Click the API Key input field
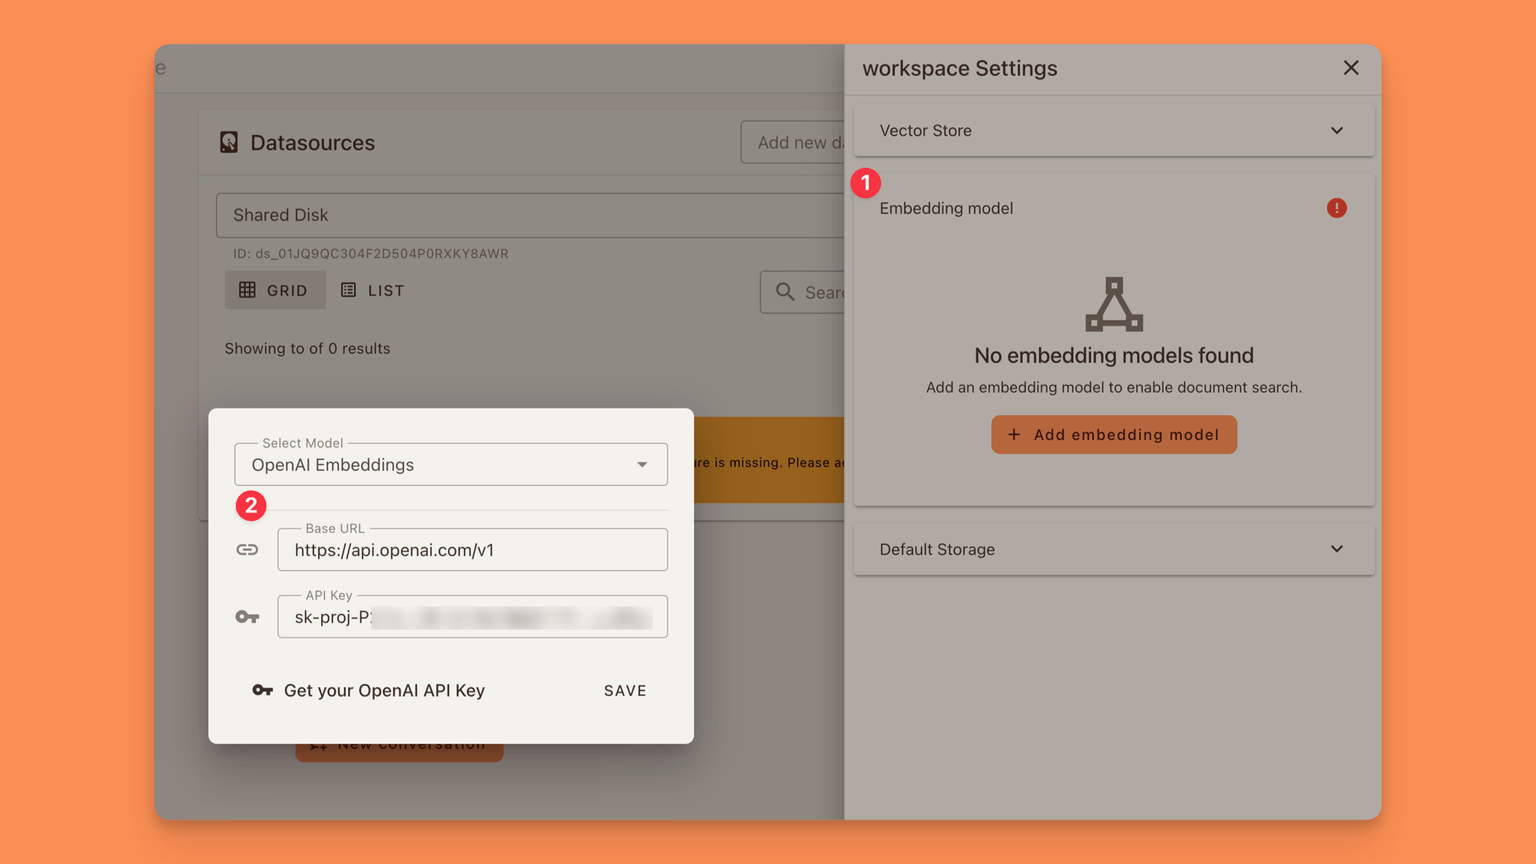Viewport: 1536px width, 864px height. pos(472,617)
